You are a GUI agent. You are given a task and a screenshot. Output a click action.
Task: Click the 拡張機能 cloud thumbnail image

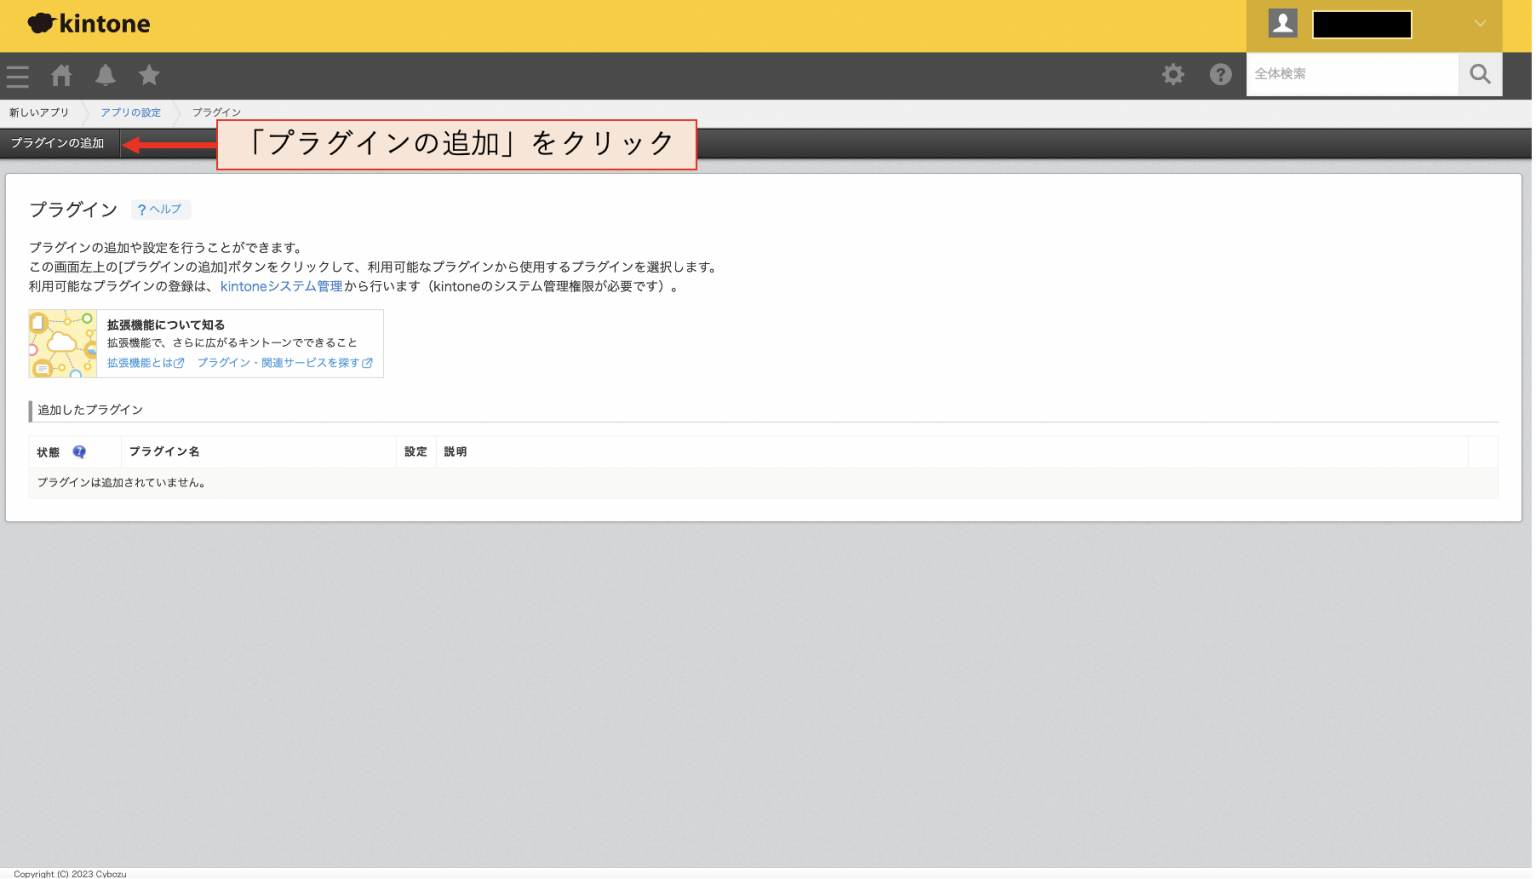tap(62, 343)
